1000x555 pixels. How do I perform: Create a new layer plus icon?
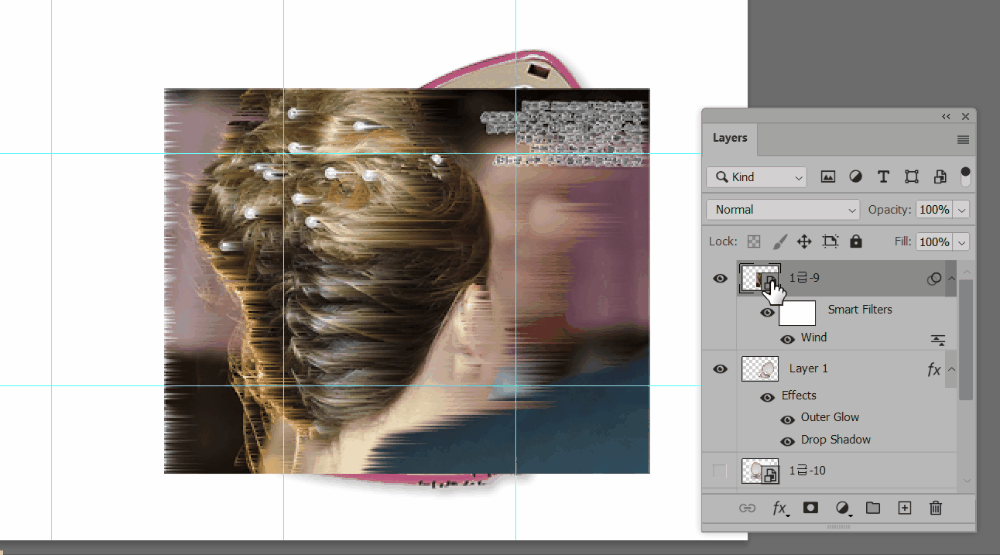tap(904, 508)
